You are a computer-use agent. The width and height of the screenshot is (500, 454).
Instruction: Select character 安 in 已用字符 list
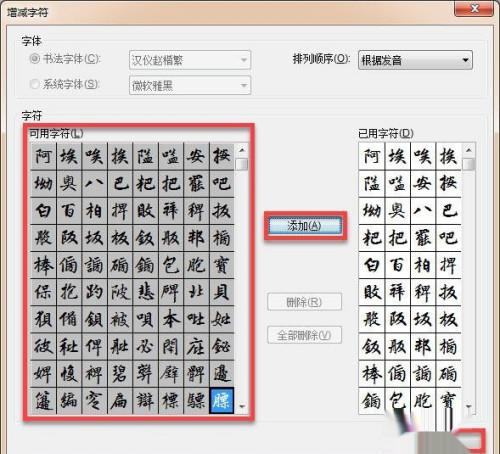423,184
